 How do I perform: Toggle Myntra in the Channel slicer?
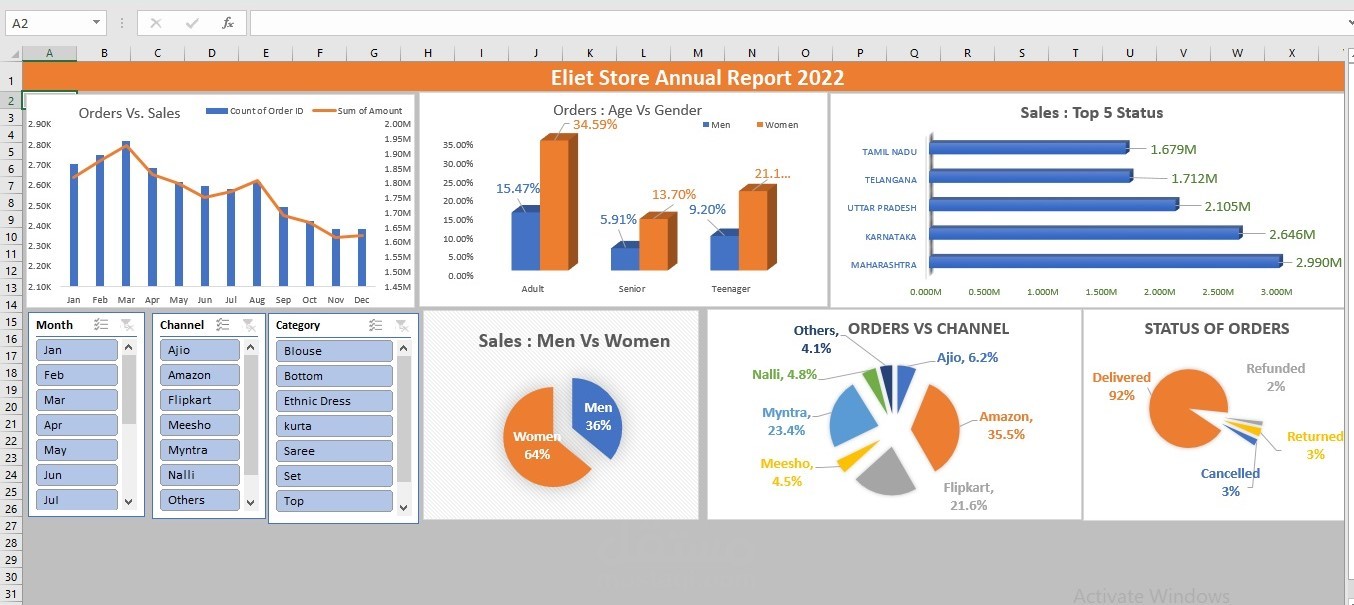[x=199, y=450]
